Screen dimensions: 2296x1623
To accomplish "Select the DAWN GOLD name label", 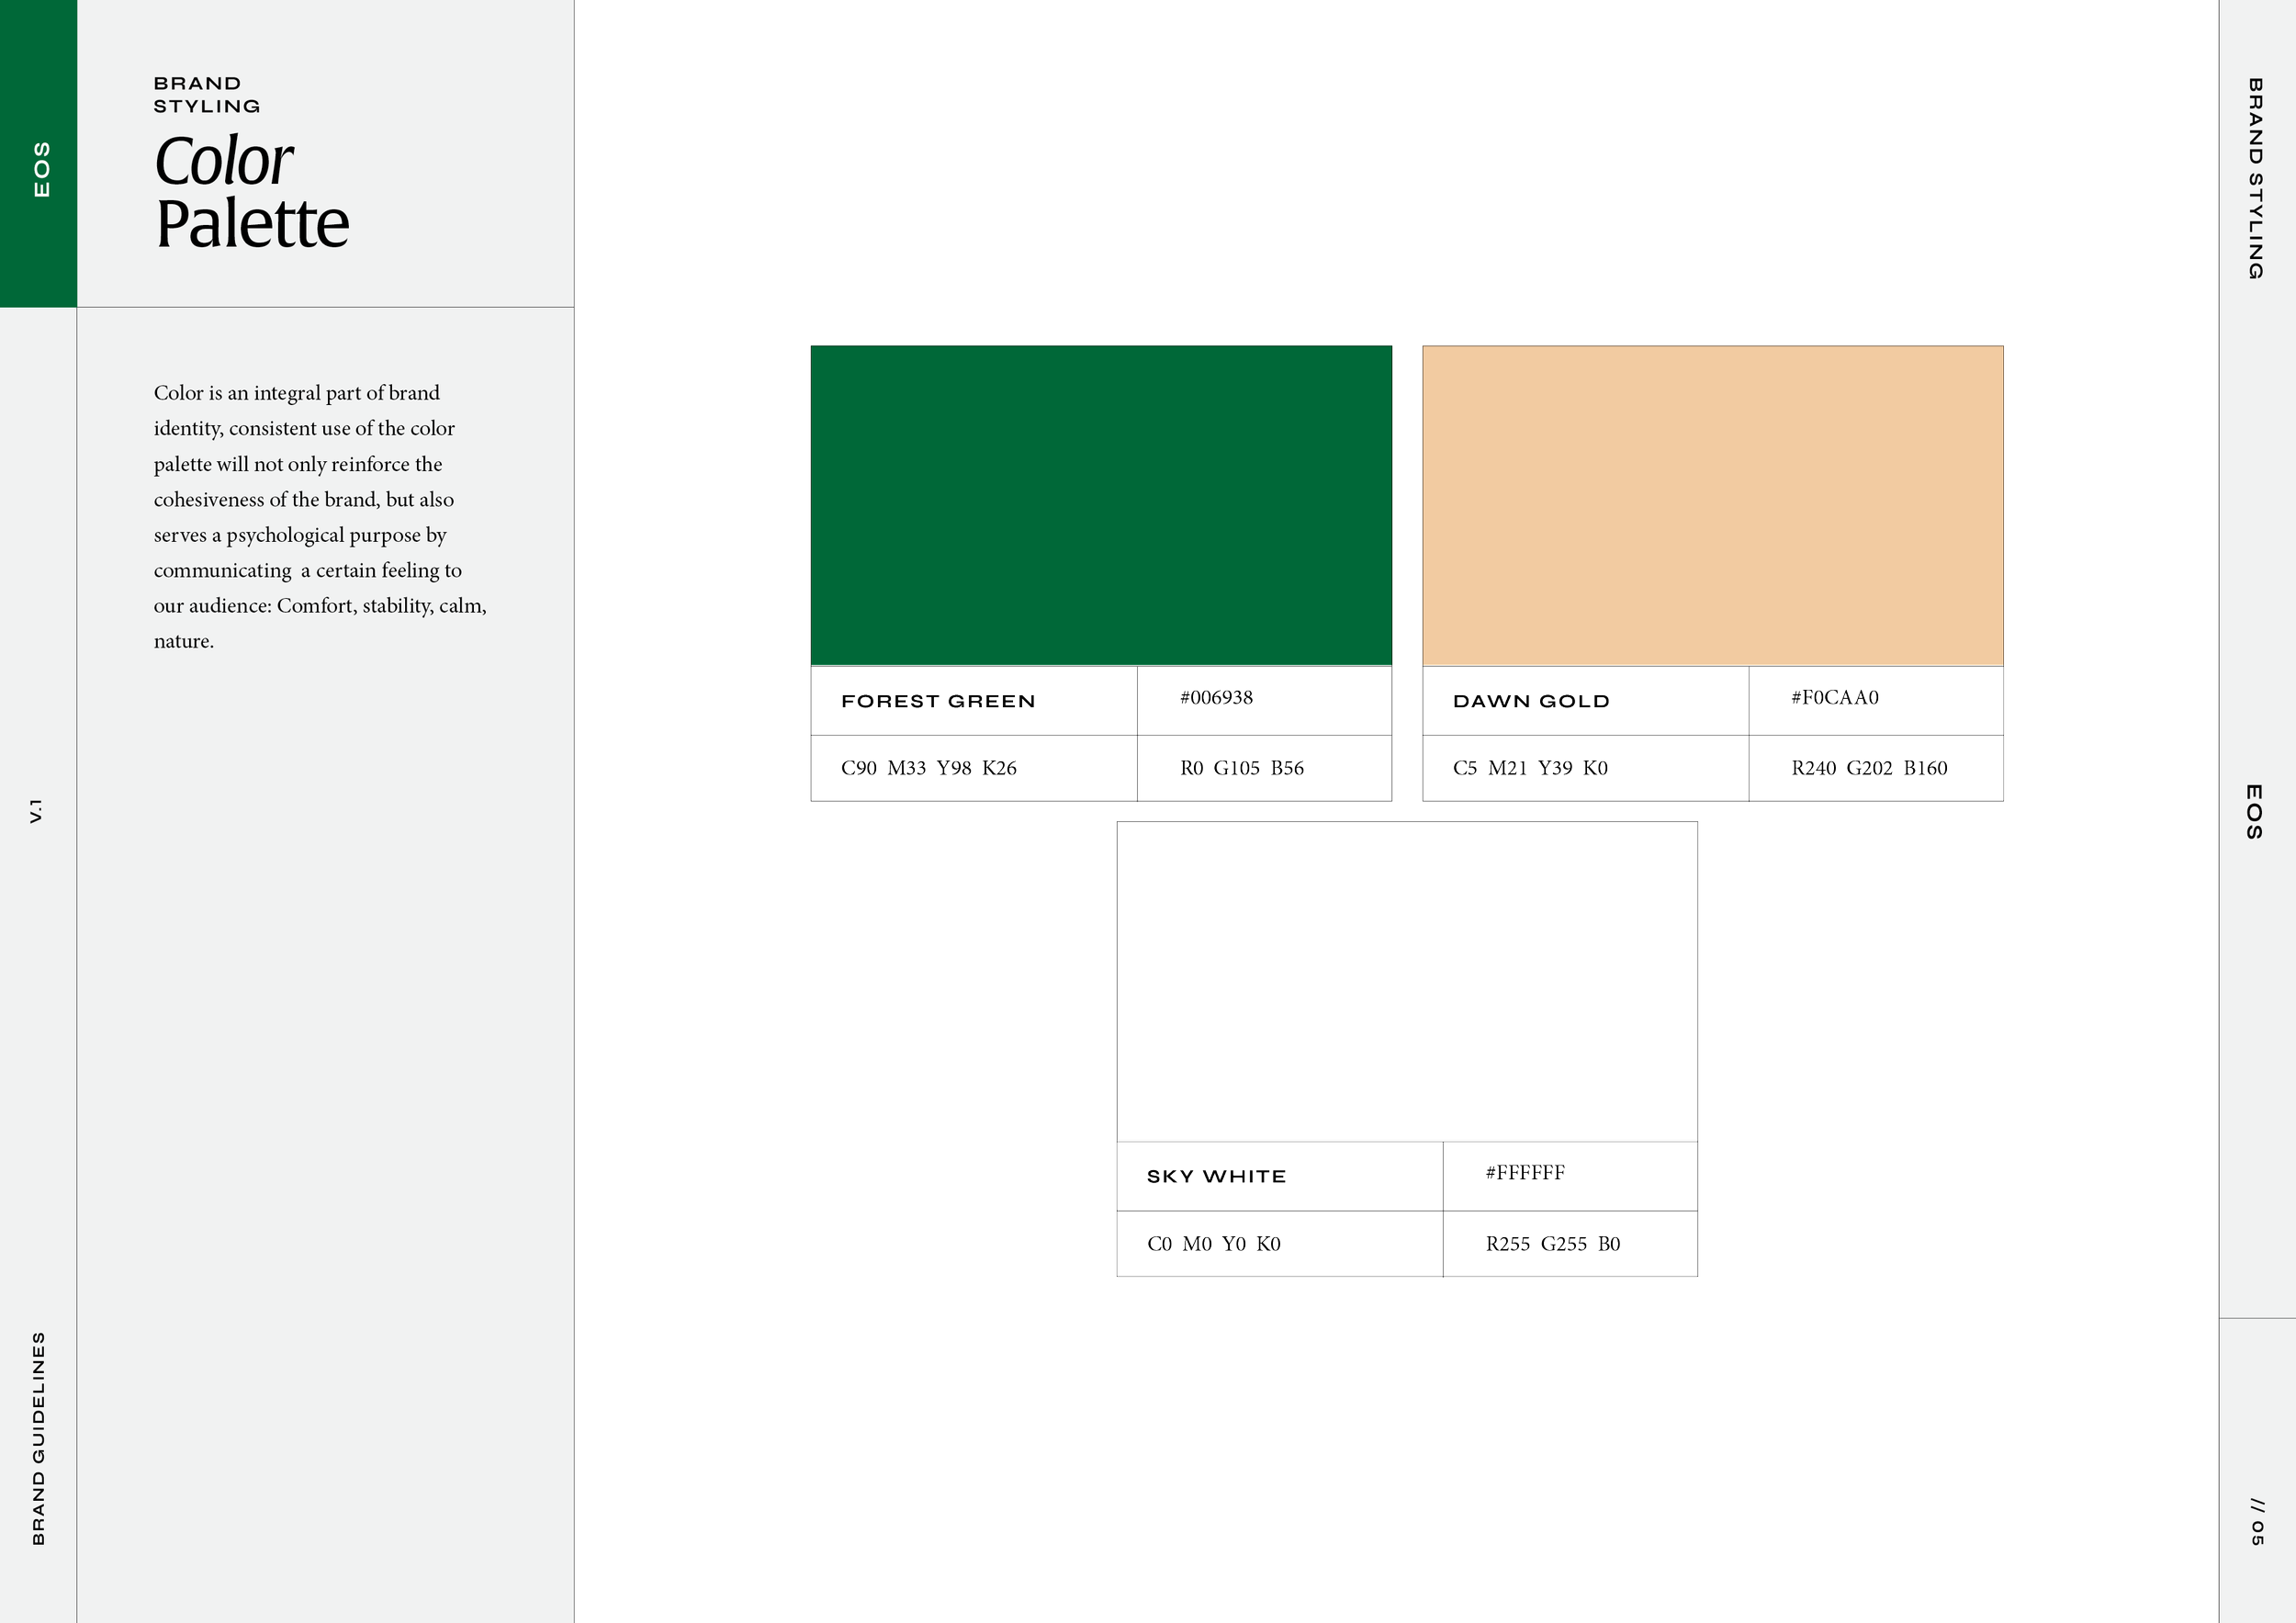I will (1530, 701).
